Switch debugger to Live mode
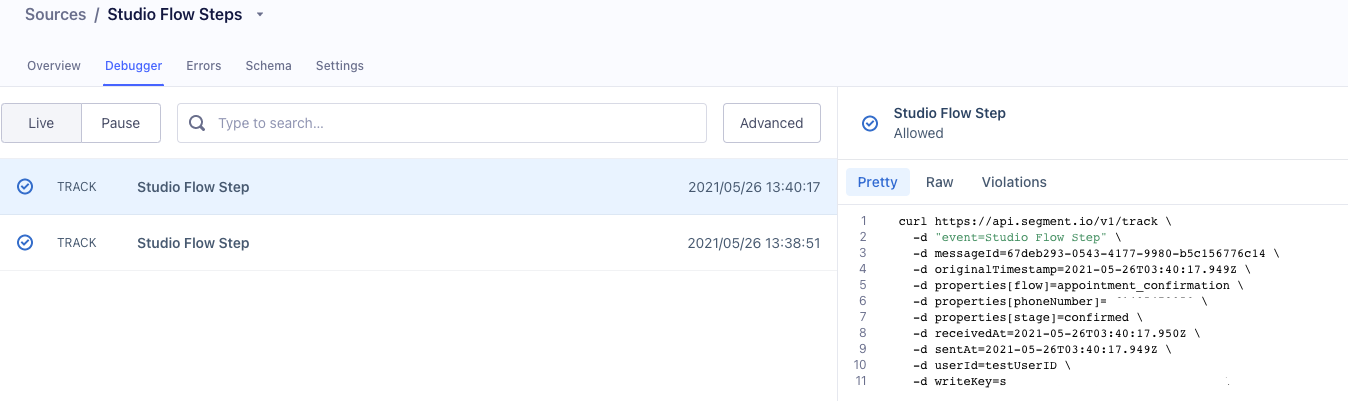This screenshot has height=401, width=1348. (41, 123)
